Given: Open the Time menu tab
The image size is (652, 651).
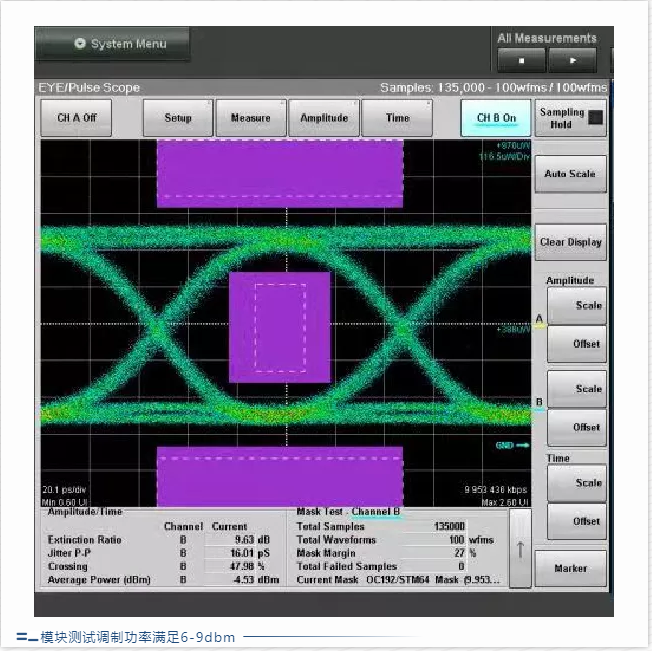Looking at the screenshot, I should pos(398,118).
